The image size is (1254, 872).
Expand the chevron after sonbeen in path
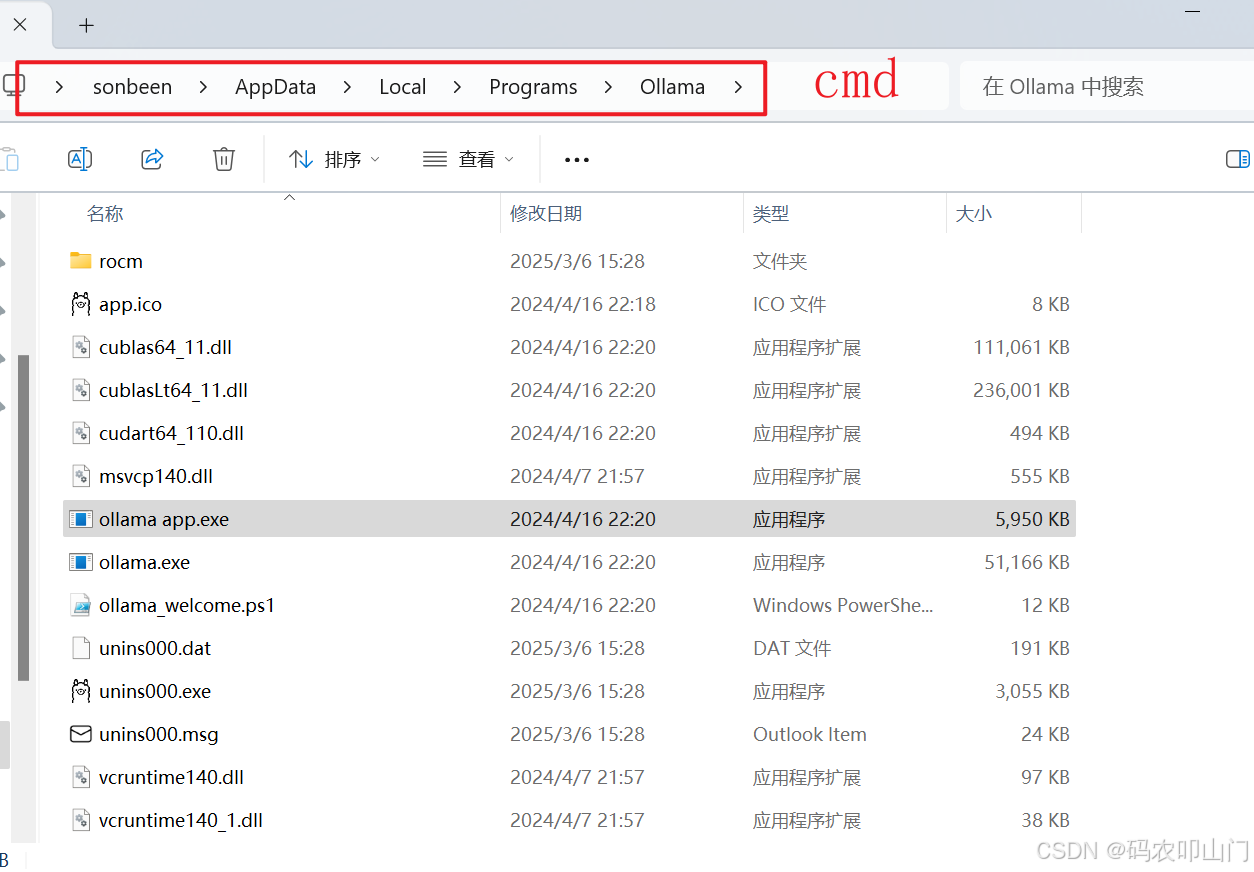point(203,87)
